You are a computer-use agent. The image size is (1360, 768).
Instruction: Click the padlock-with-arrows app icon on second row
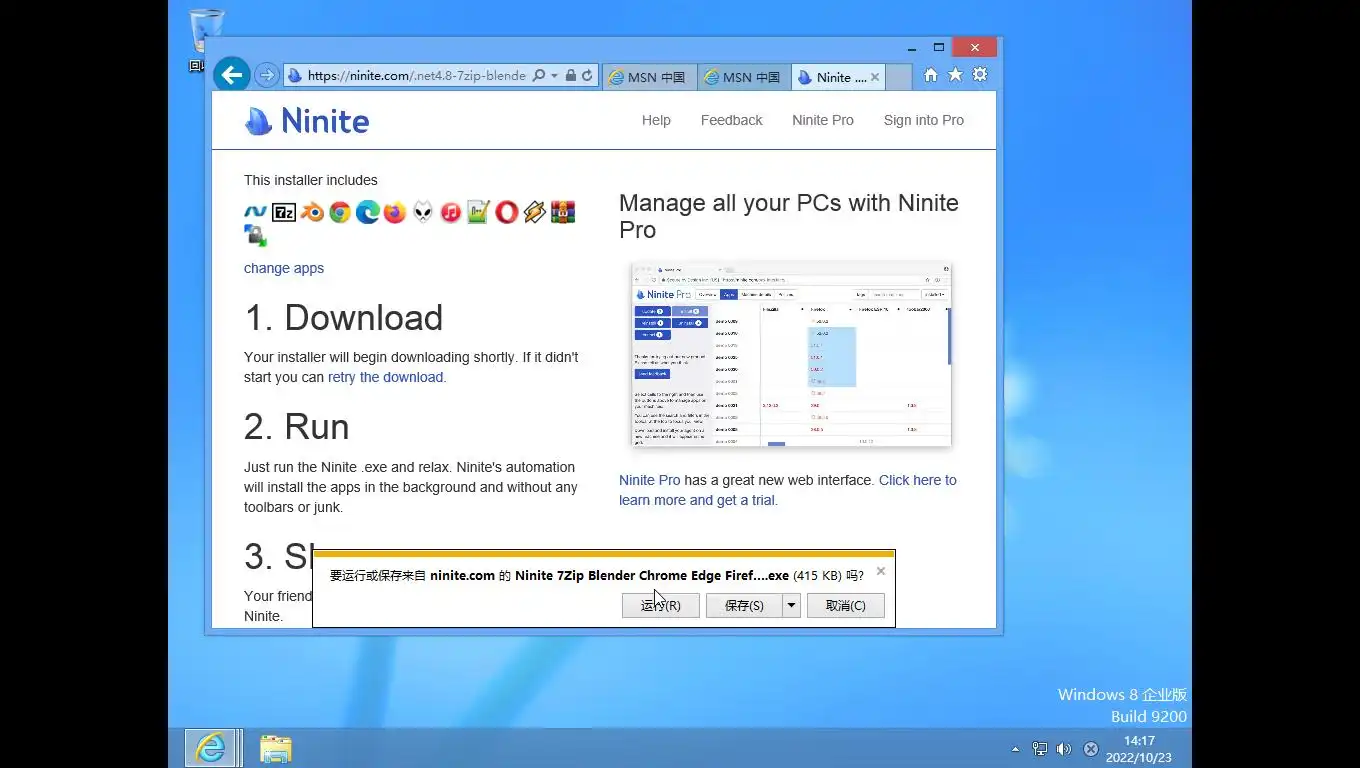tap(256, 236)
